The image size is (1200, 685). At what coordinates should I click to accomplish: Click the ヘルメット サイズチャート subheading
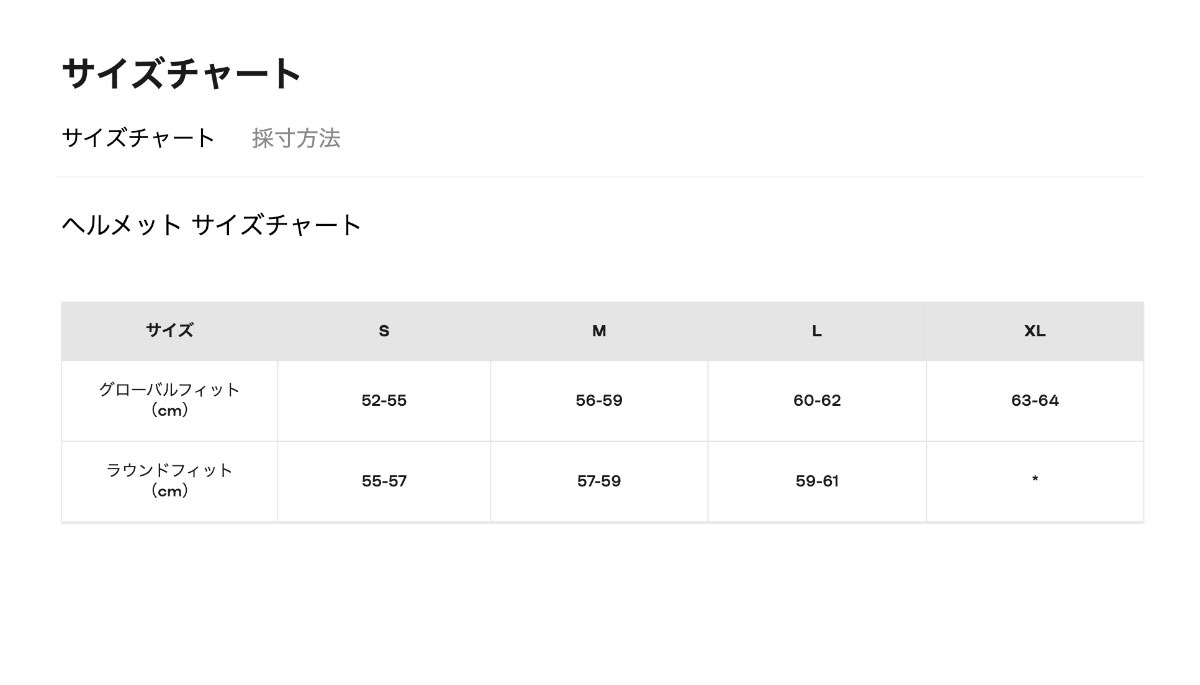point(211,225)
